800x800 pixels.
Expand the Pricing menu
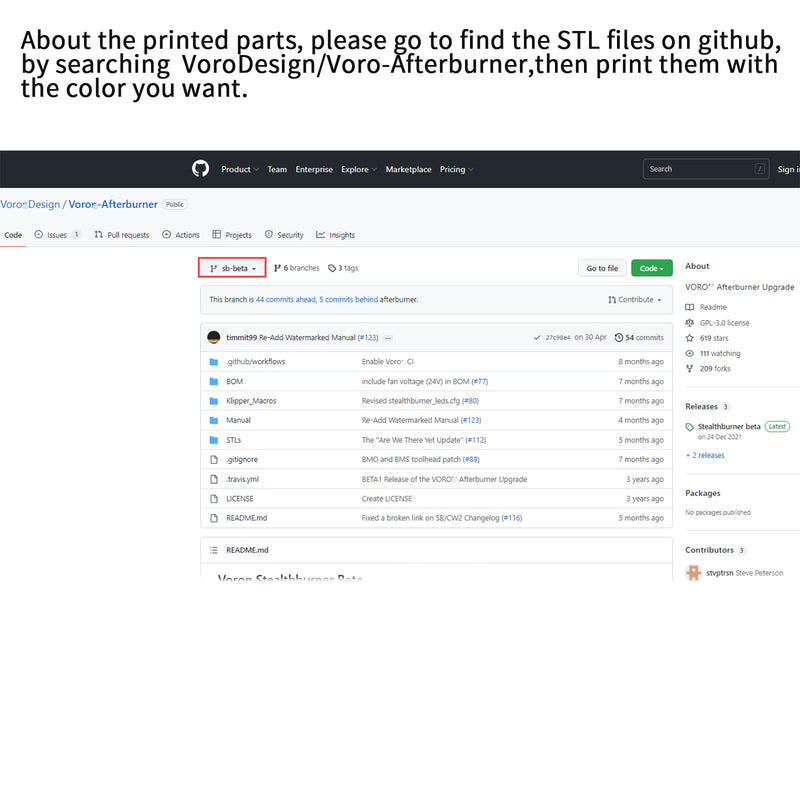[x=457, y=169]
